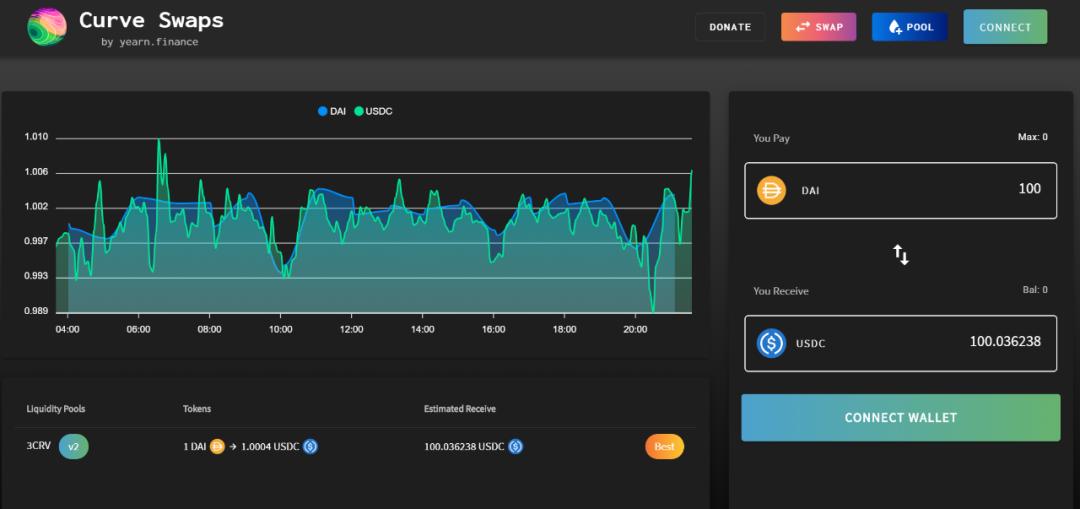The height and width of the screenshot is (509, 1080).
Task: Click the Max: 0 label
Action: 1032,137
